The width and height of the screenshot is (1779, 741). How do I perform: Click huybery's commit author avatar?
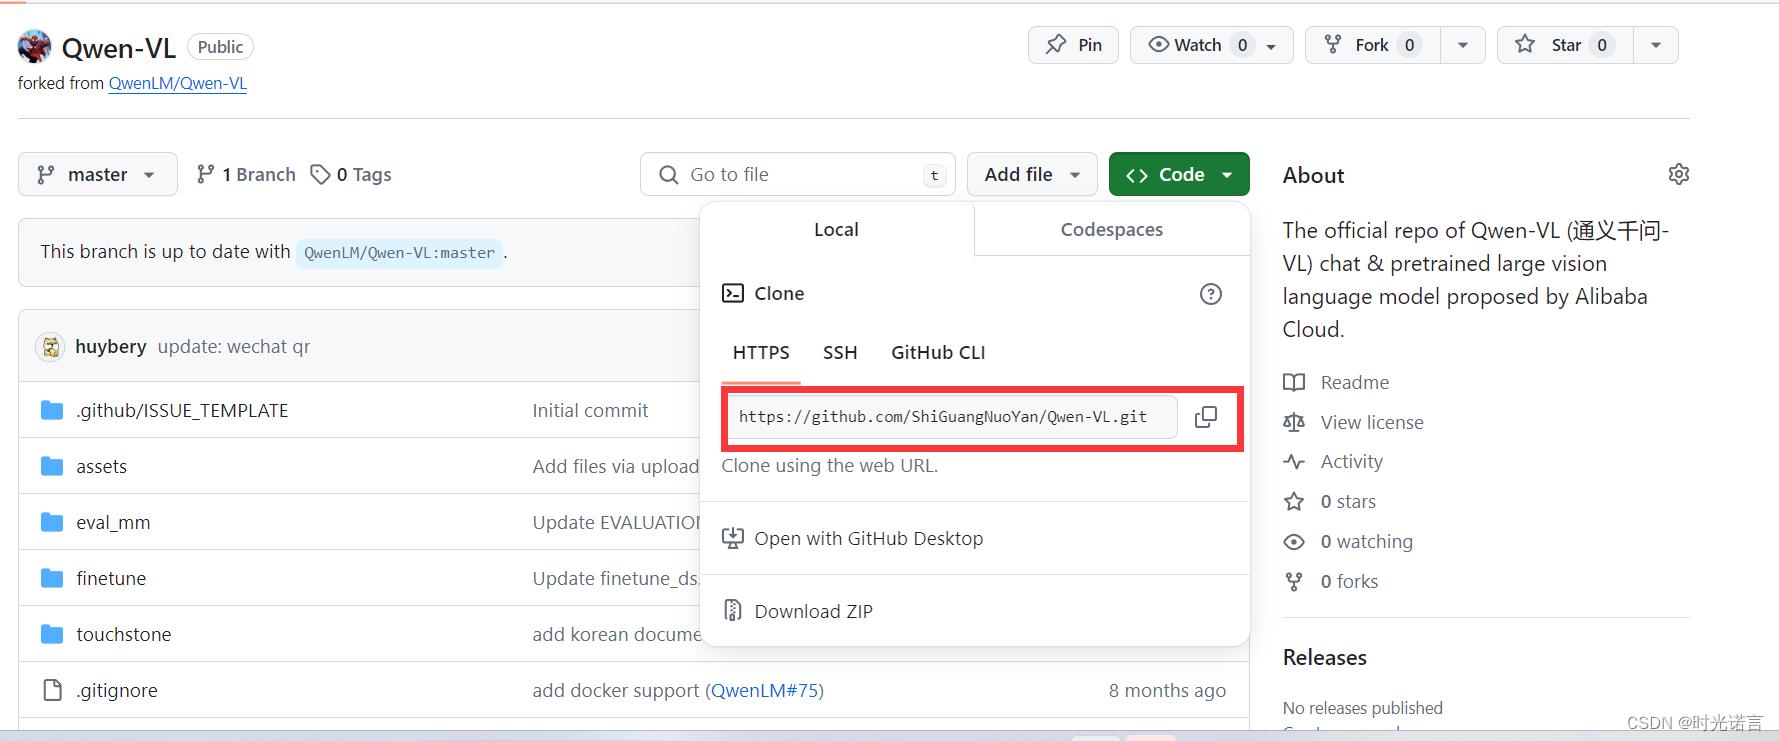(x=50, y=346)
